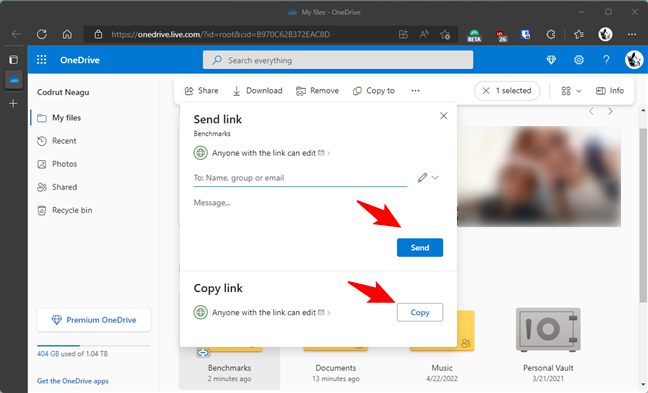Open the account profile picture in OneDrive header
The image size is (648, 393).
[634, 60]
